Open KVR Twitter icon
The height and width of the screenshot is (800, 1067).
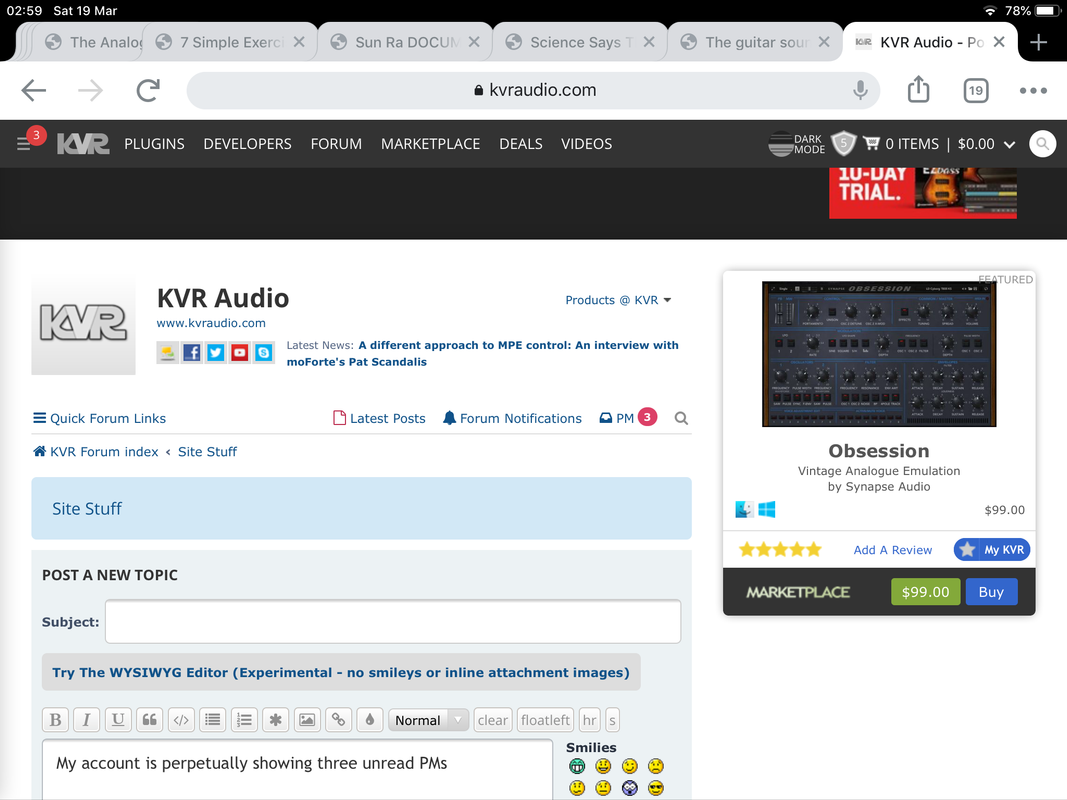pyautogui.click(x=216, y=352)
